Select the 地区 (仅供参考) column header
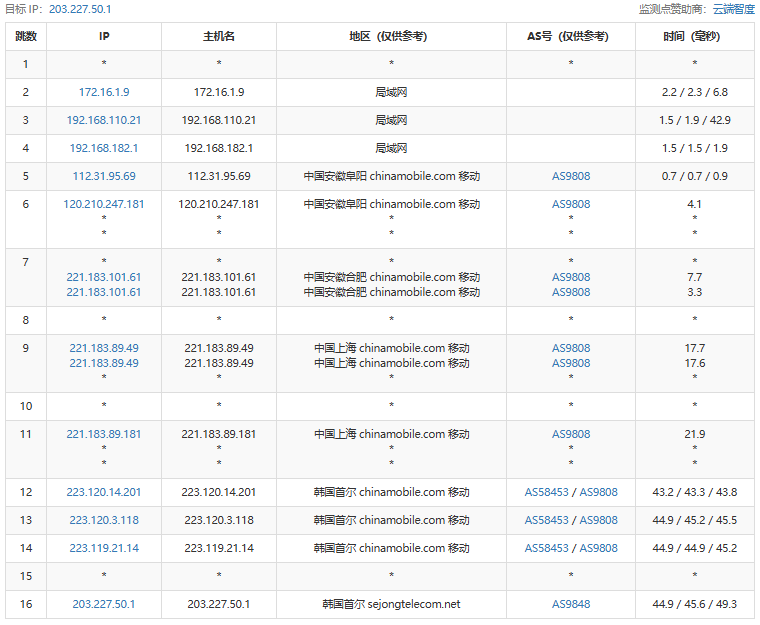Viewport: 760px width, 625px height. [392, 36]
